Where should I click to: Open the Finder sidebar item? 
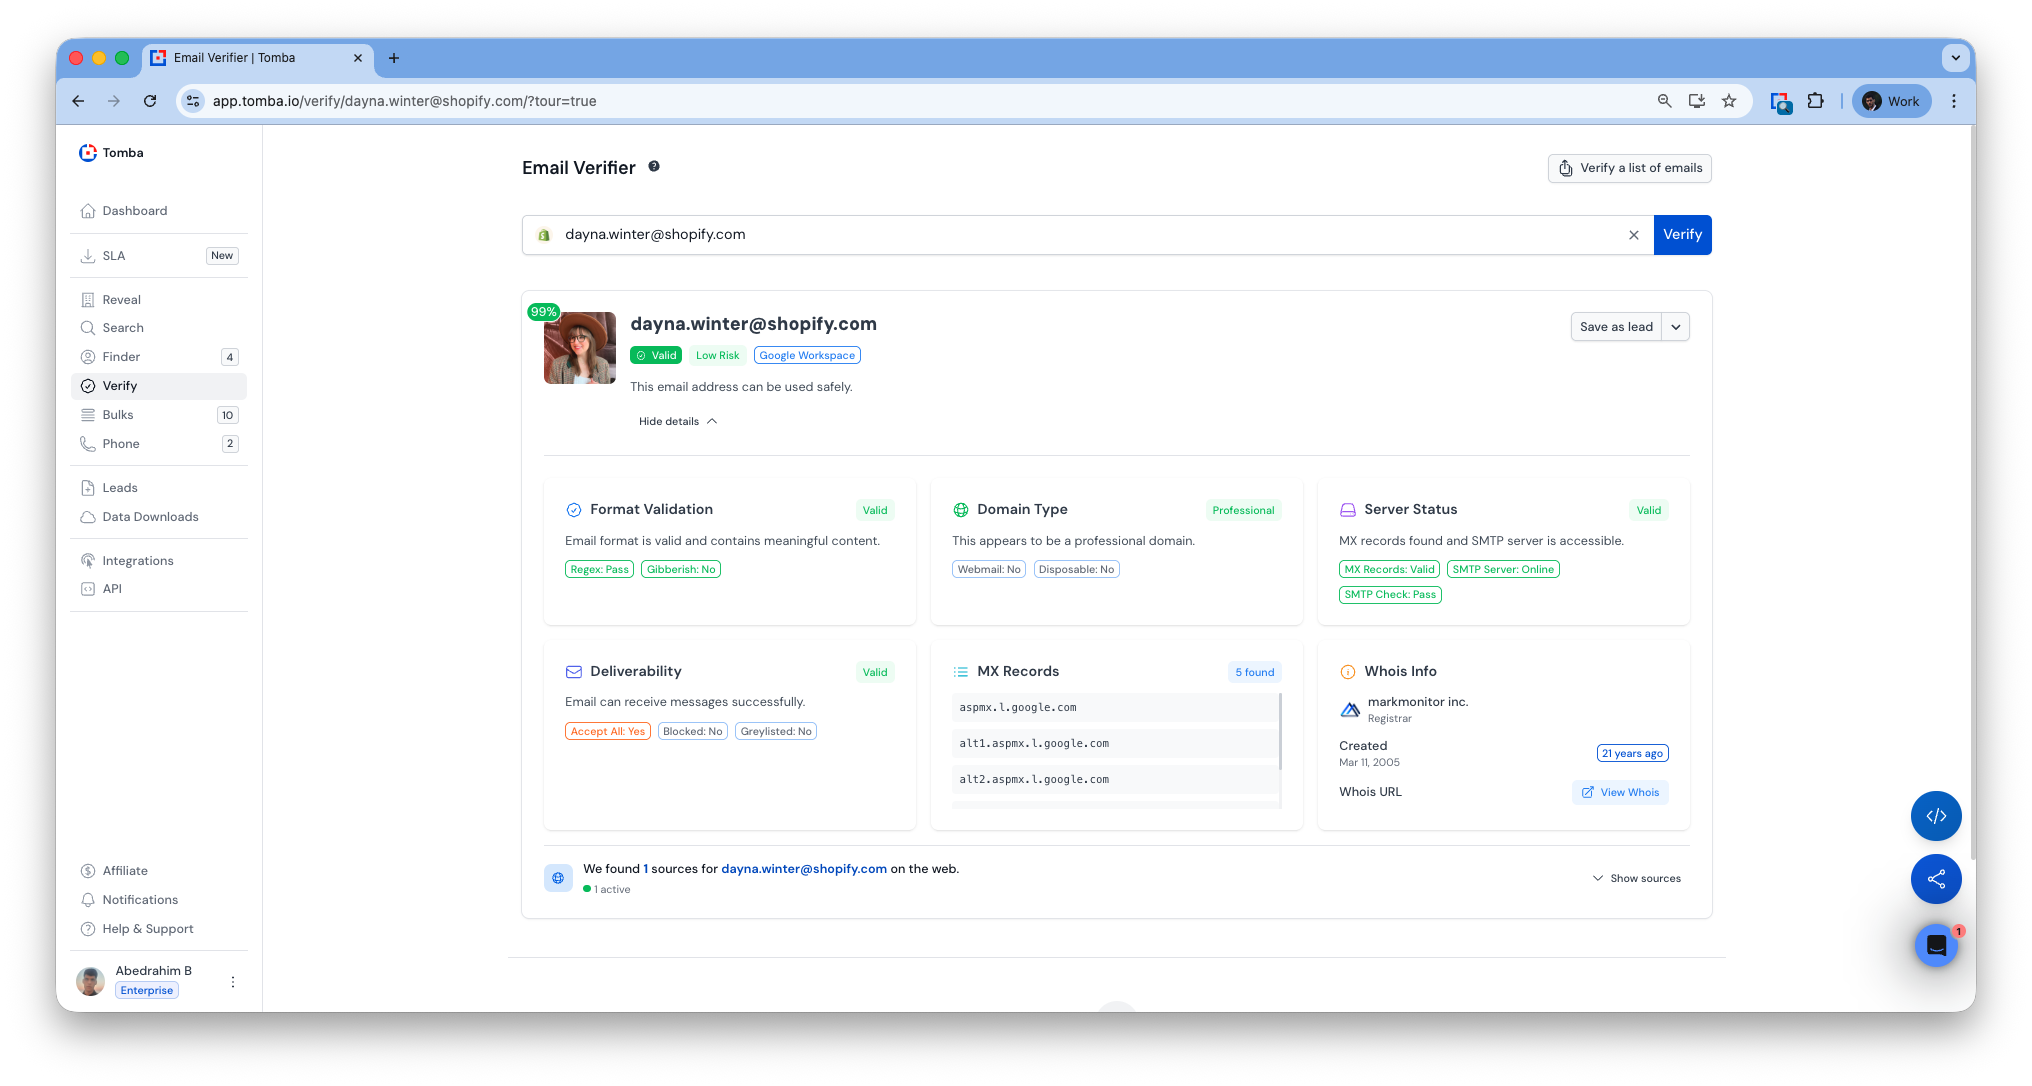click(121, 357)
